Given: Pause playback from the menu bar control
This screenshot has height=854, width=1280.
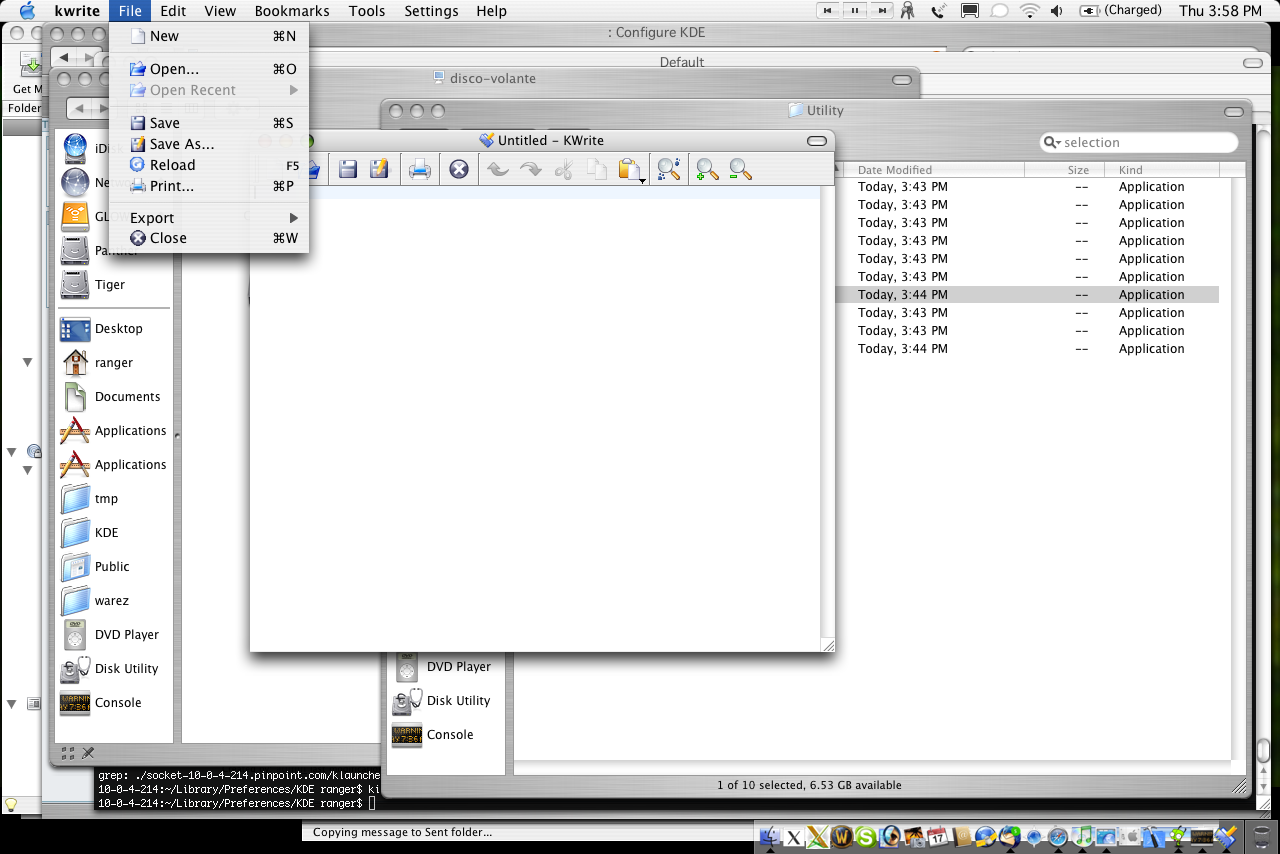Looking at the screenshot, I should [855, 11].
